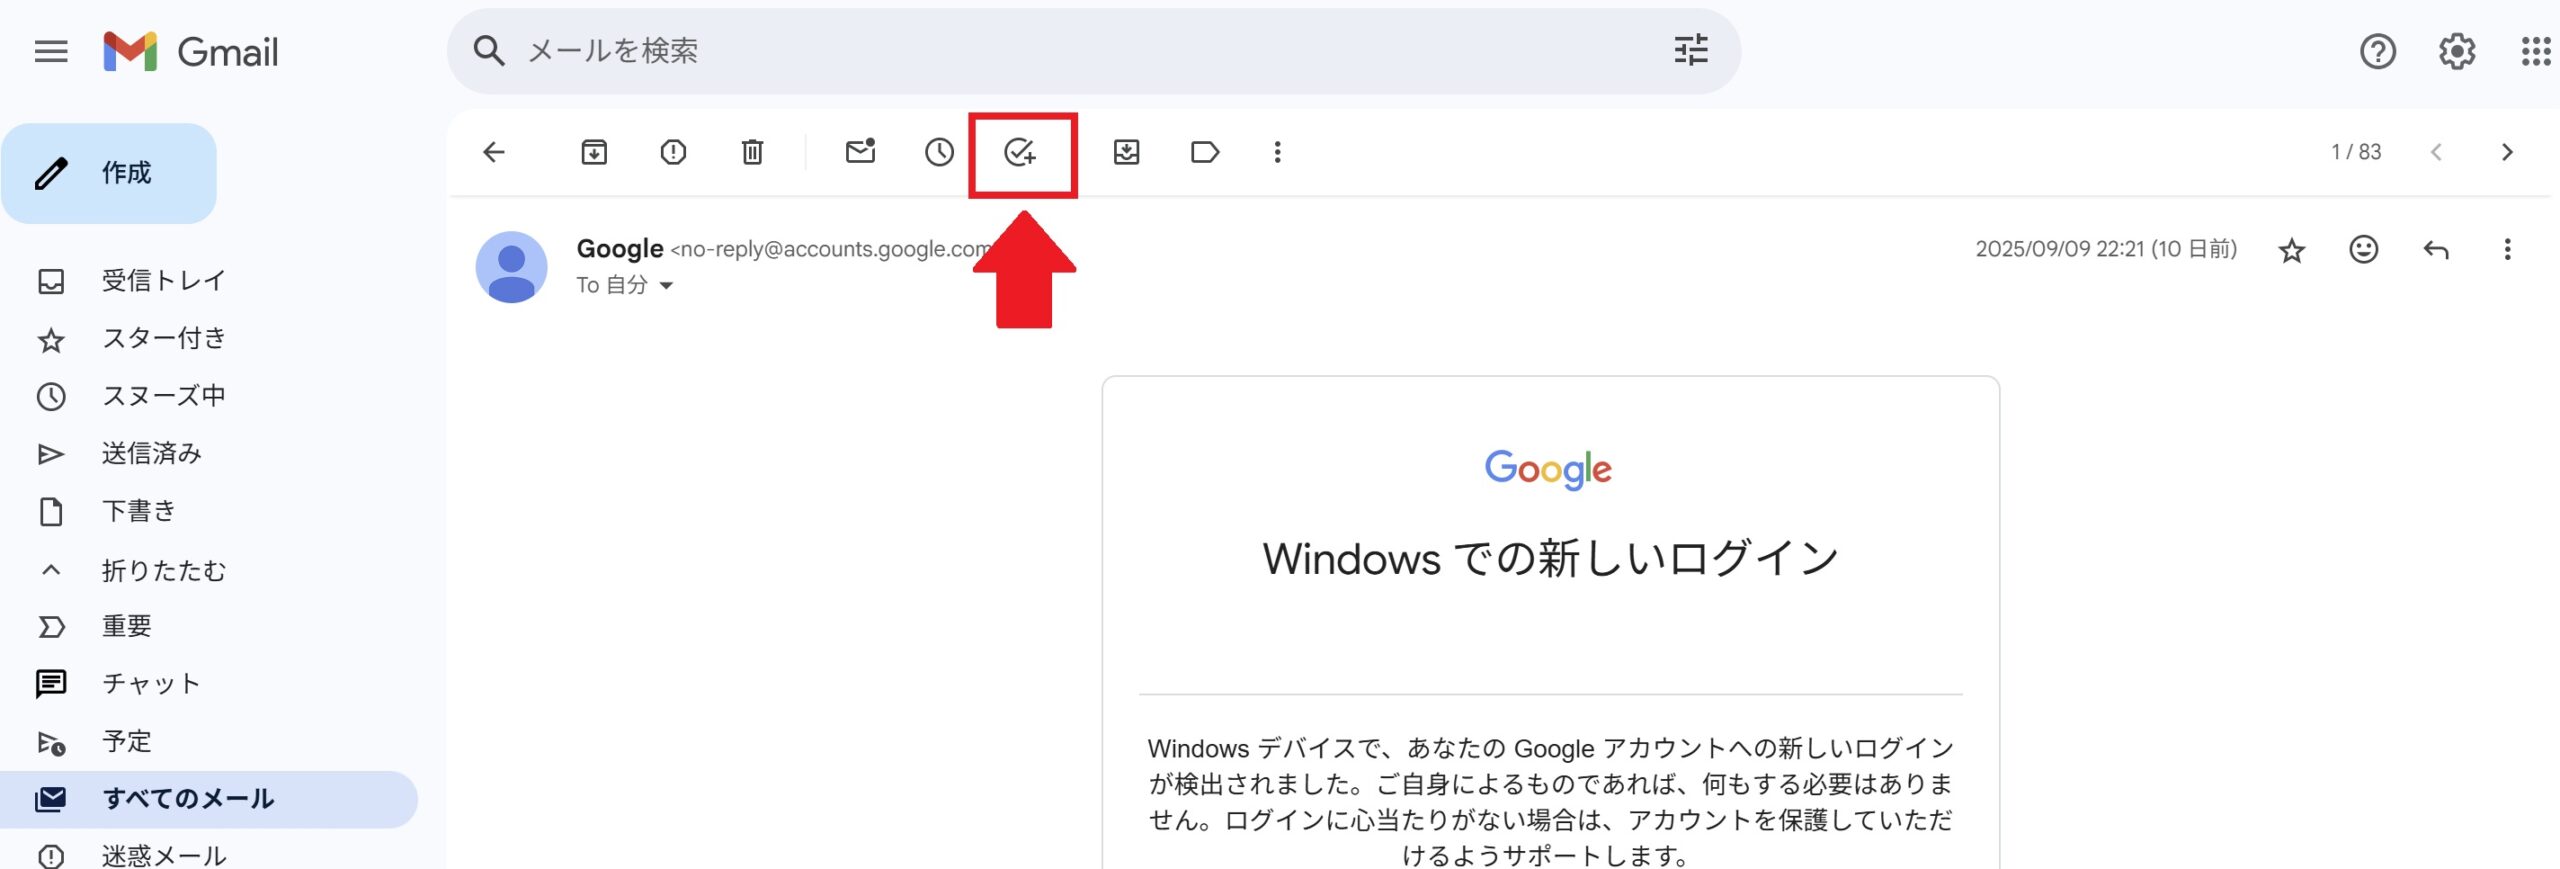
Task: Reply to the Google email
Action: [2436, 250]
